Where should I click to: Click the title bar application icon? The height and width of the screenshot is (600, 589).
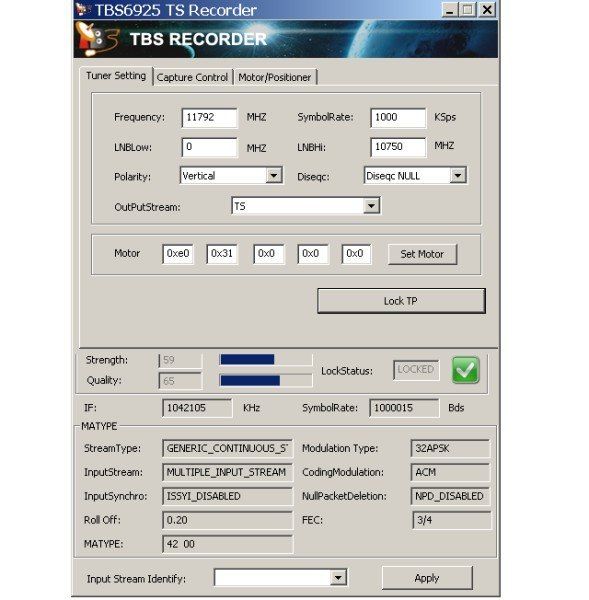[x=82, y=9]
